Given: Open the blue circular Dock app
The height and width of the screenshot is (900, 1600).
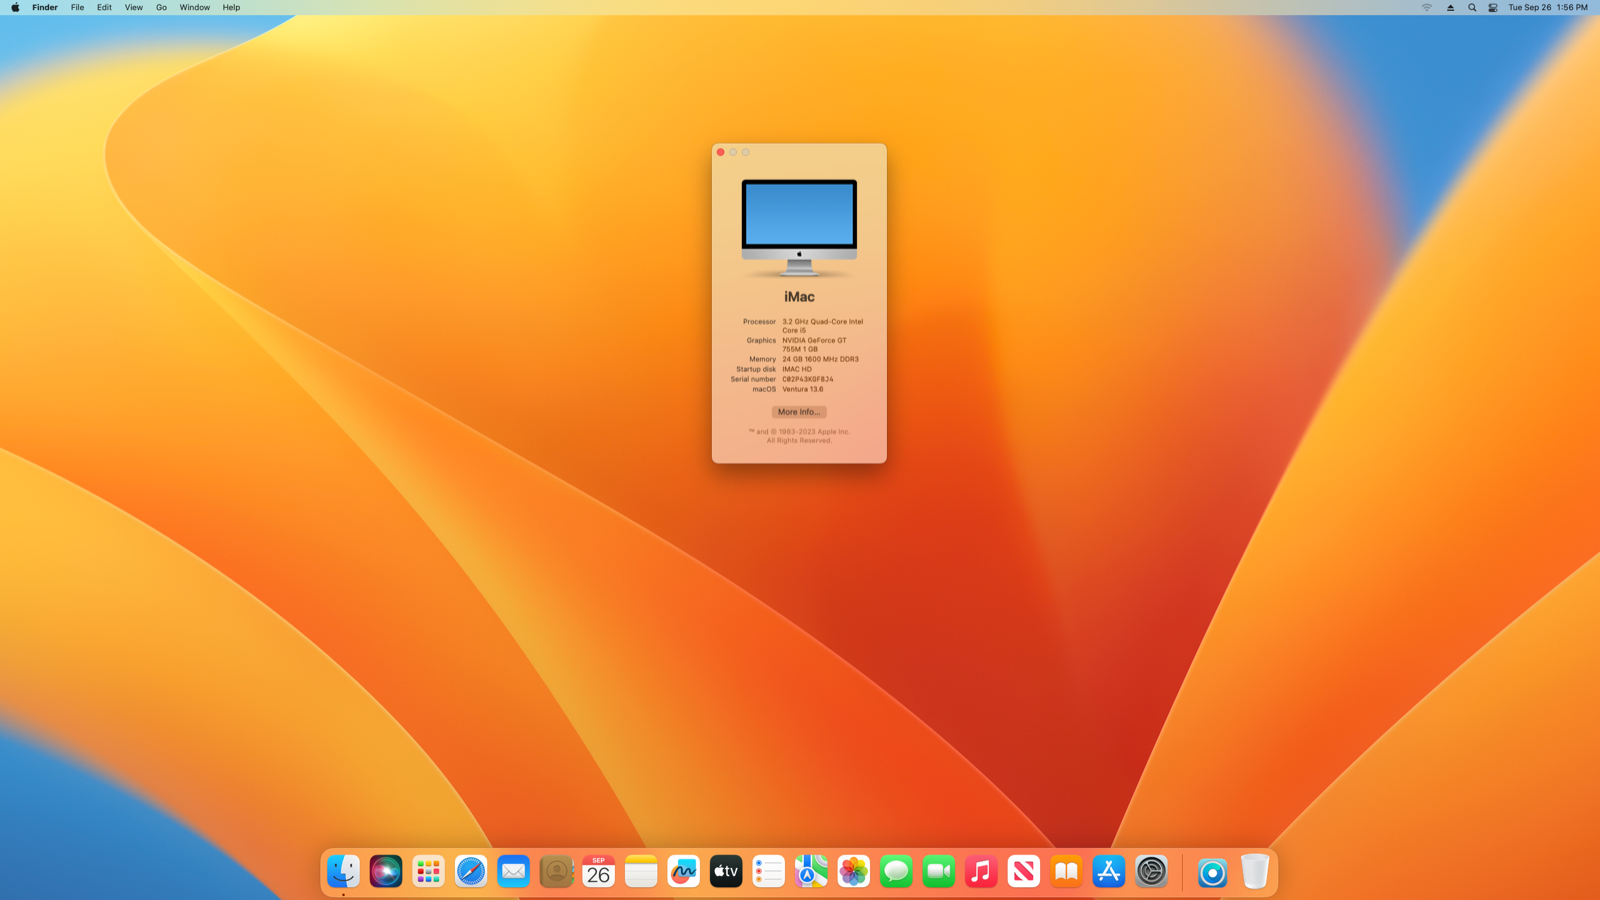Looking at the screenshot, I should [1212, 872].
